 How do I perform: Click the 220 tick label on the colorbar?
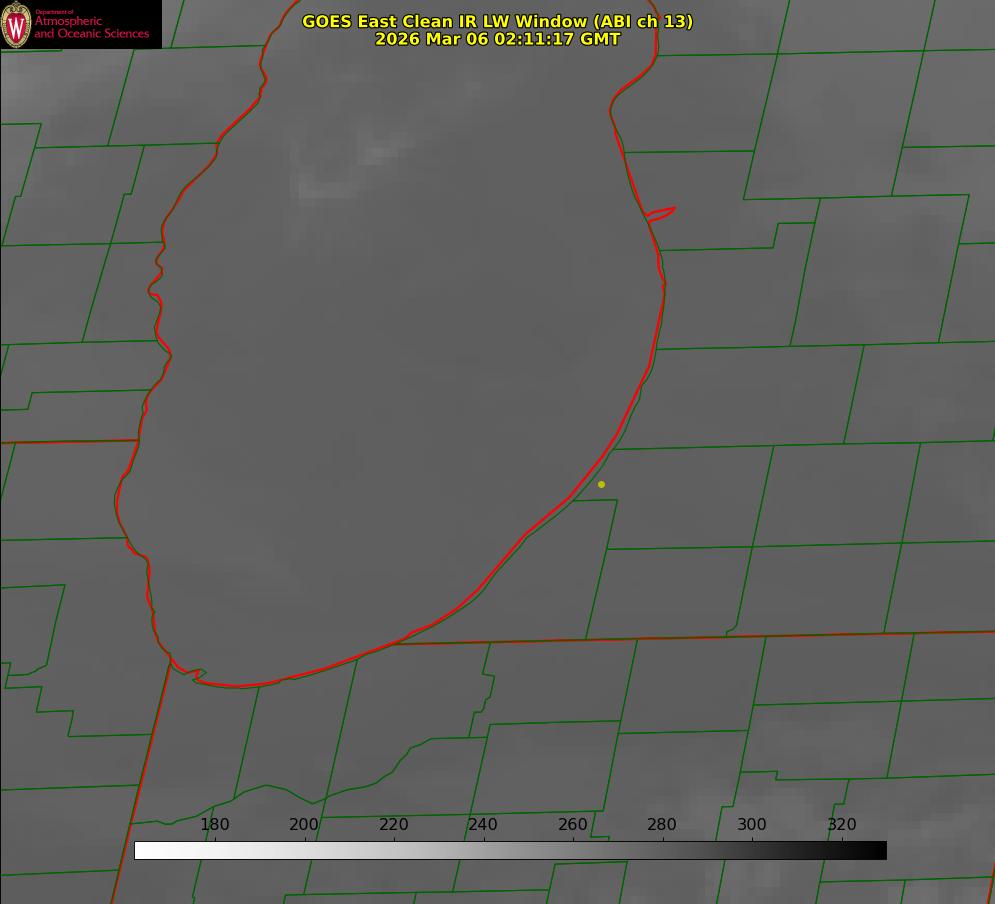pyautogui.click(x=394, y=825)
